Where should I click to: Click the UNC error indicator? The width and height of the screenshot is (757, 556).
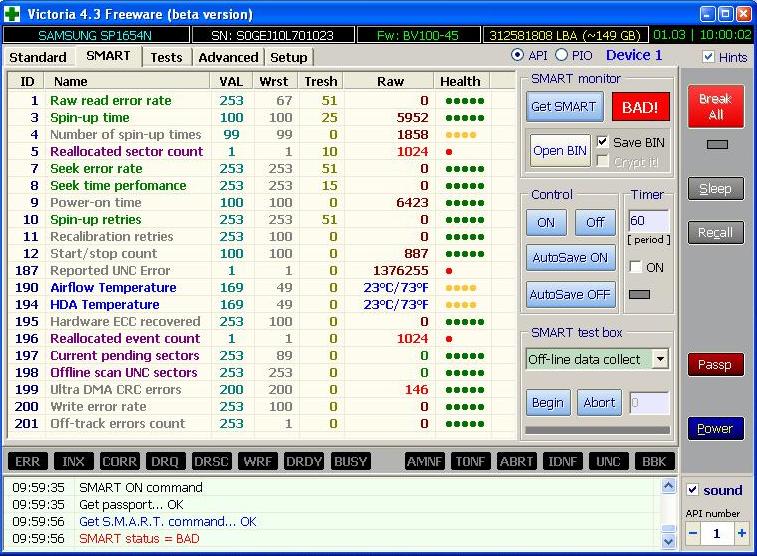pyautogui.click(x=608, y=461)
